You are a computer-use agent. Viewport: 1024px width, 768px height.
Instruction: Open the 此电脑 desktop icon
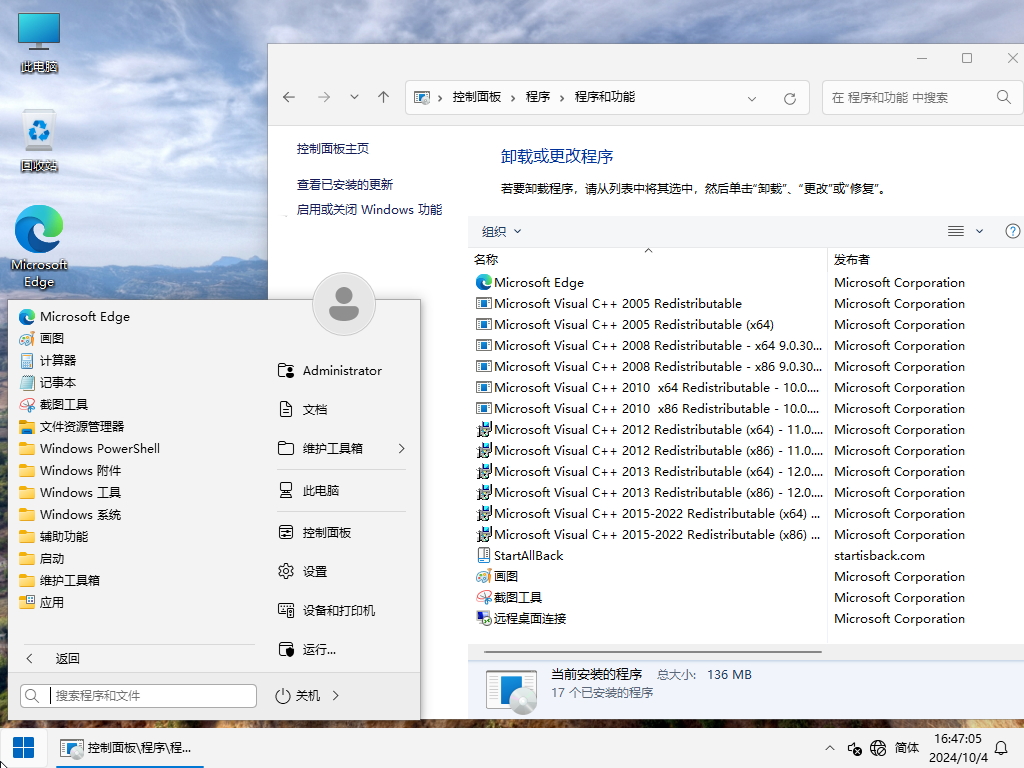tap(39, 42)
